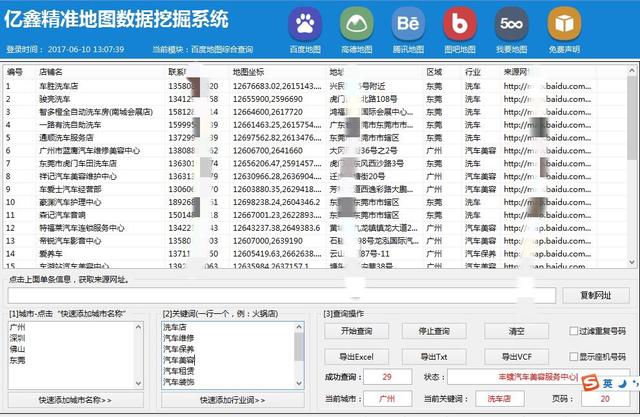Image resolution: width=640 pixels, height=417 pixels.
Task: Open the 我要地图 (500) icon
Action: click(511, 23)
